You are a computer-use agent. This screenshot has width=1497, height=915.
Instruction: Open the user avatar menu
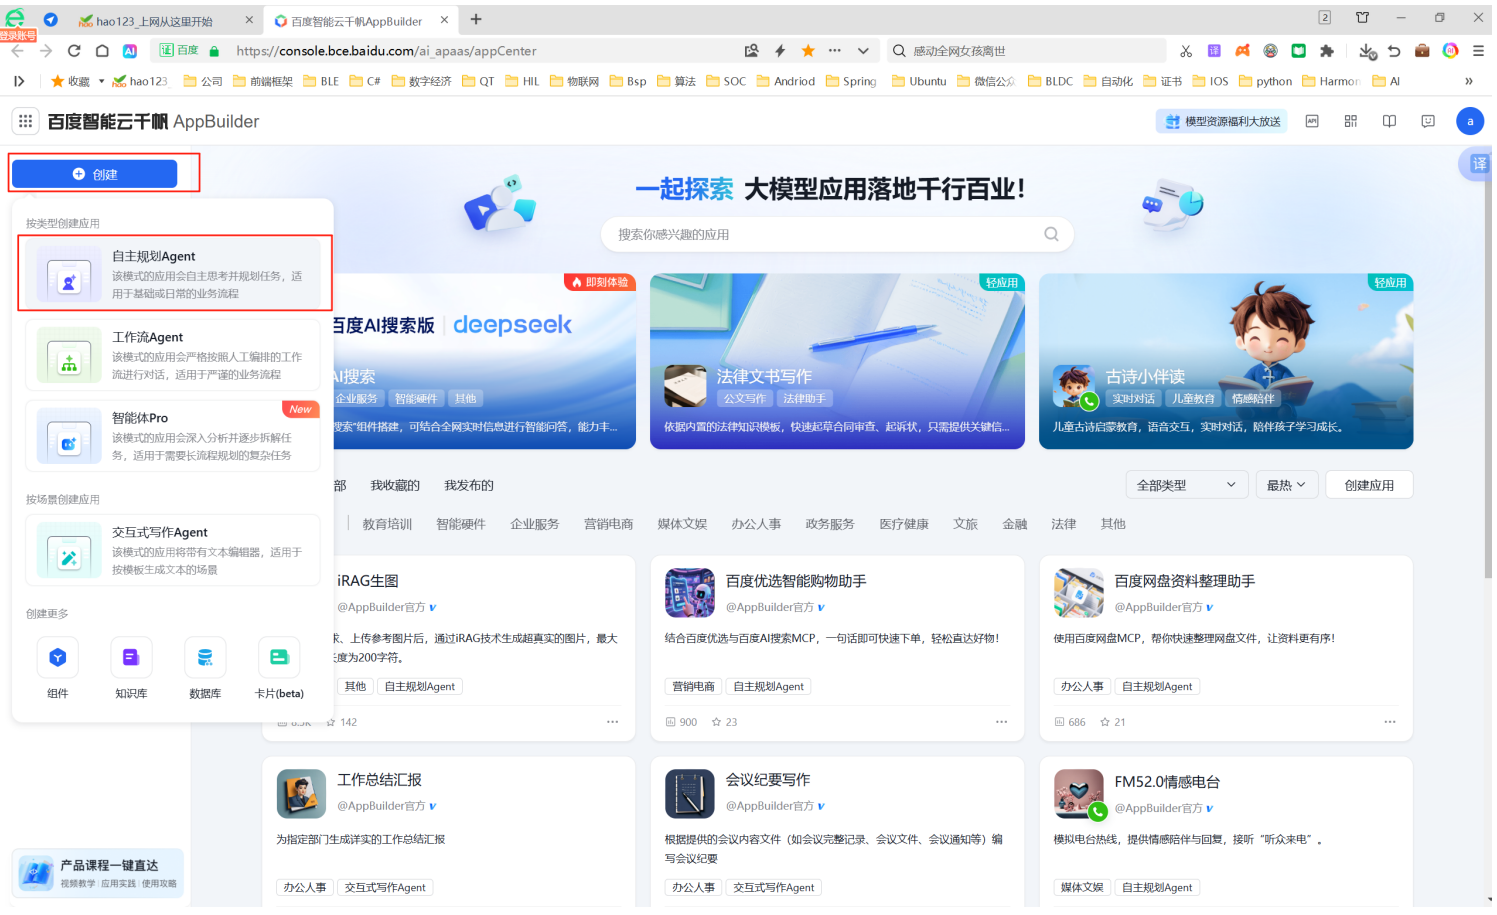pyautogui.click(x=1470, y=121)
